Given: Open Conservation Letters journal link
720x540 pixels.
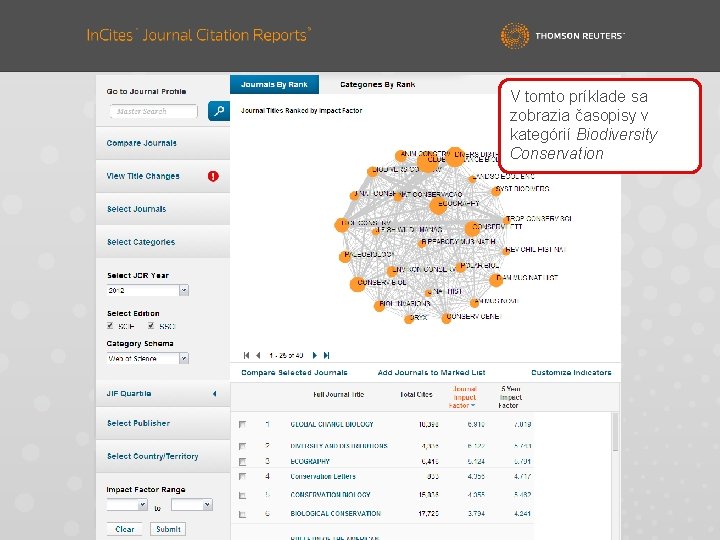Looking at the screenshot, I should [x=323, y=477].
